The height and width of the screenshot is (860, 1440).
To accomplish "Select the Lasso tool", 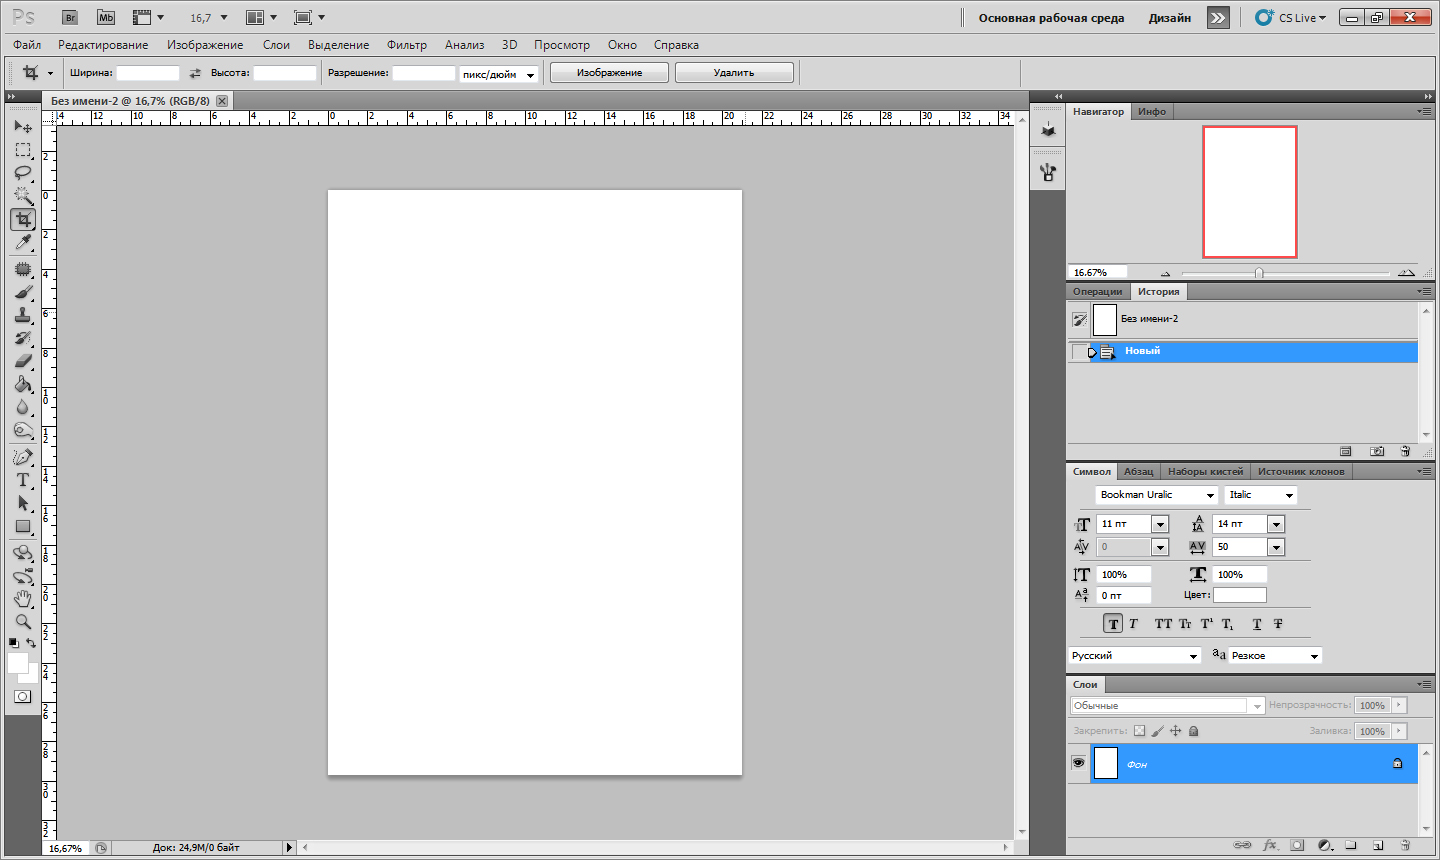I will (23, 173).
